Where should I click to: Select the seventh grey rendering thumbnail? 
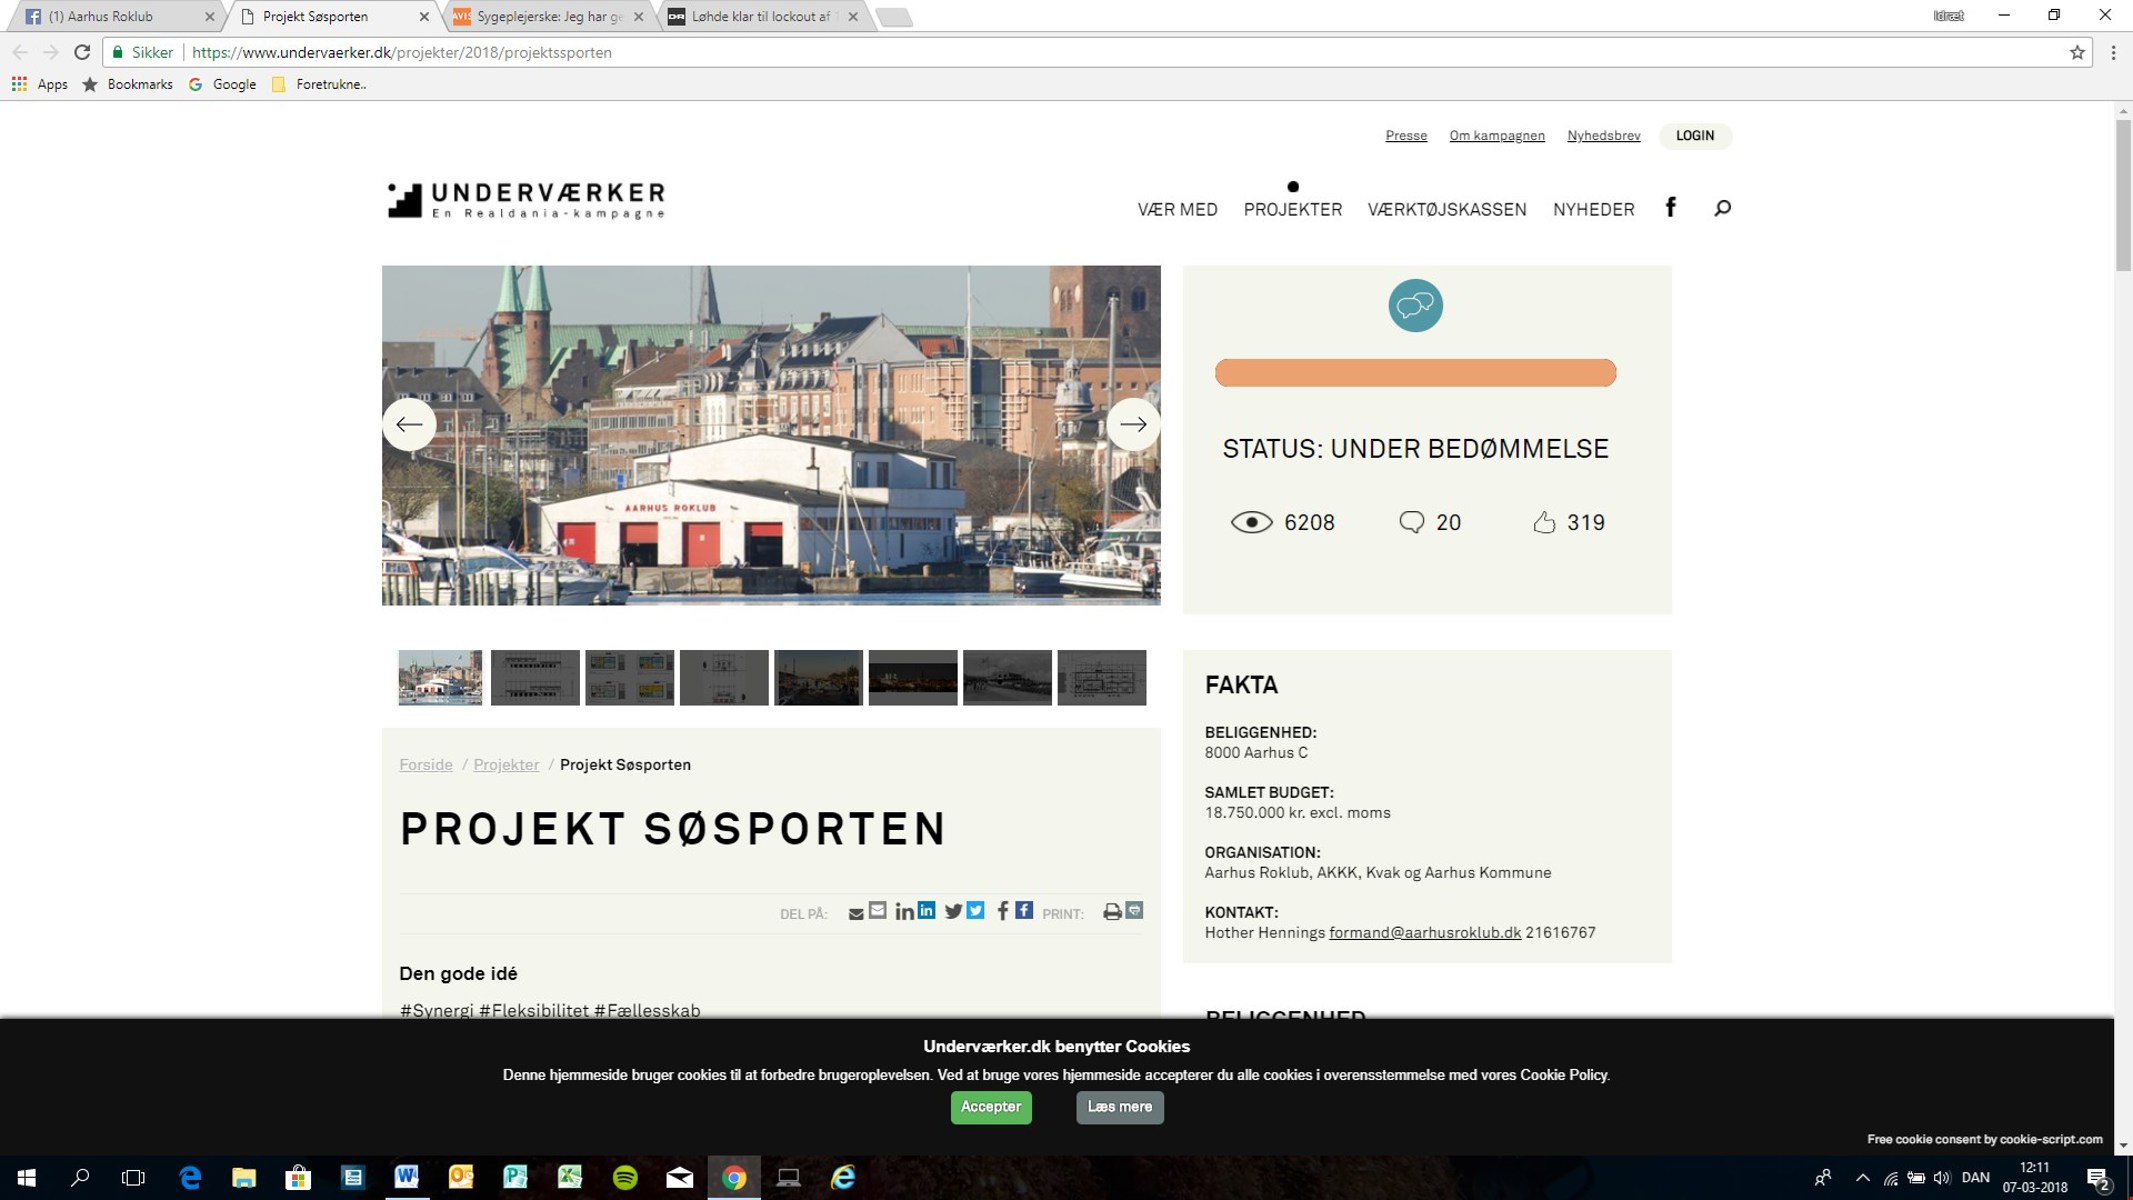1007,678
